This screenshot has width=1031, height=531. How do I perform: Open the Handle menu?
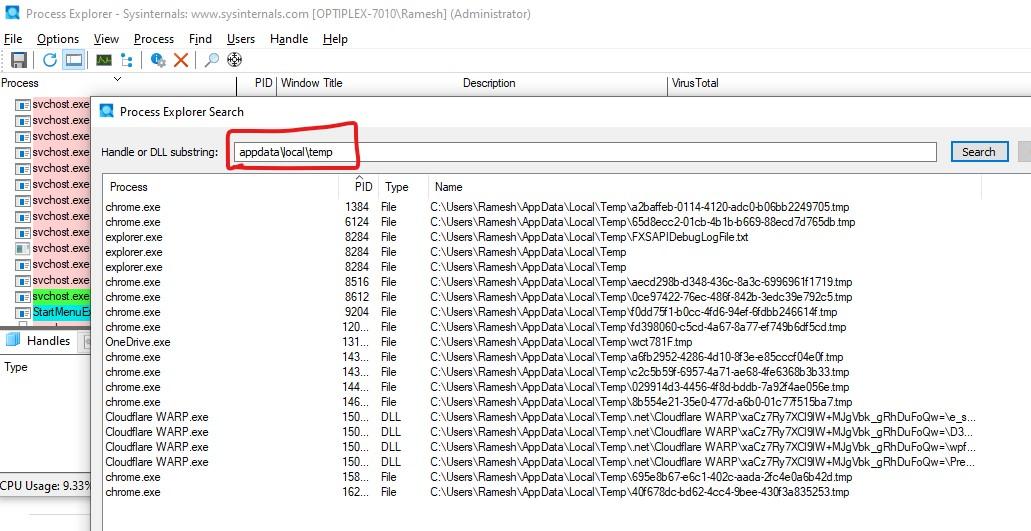(289, 39)
